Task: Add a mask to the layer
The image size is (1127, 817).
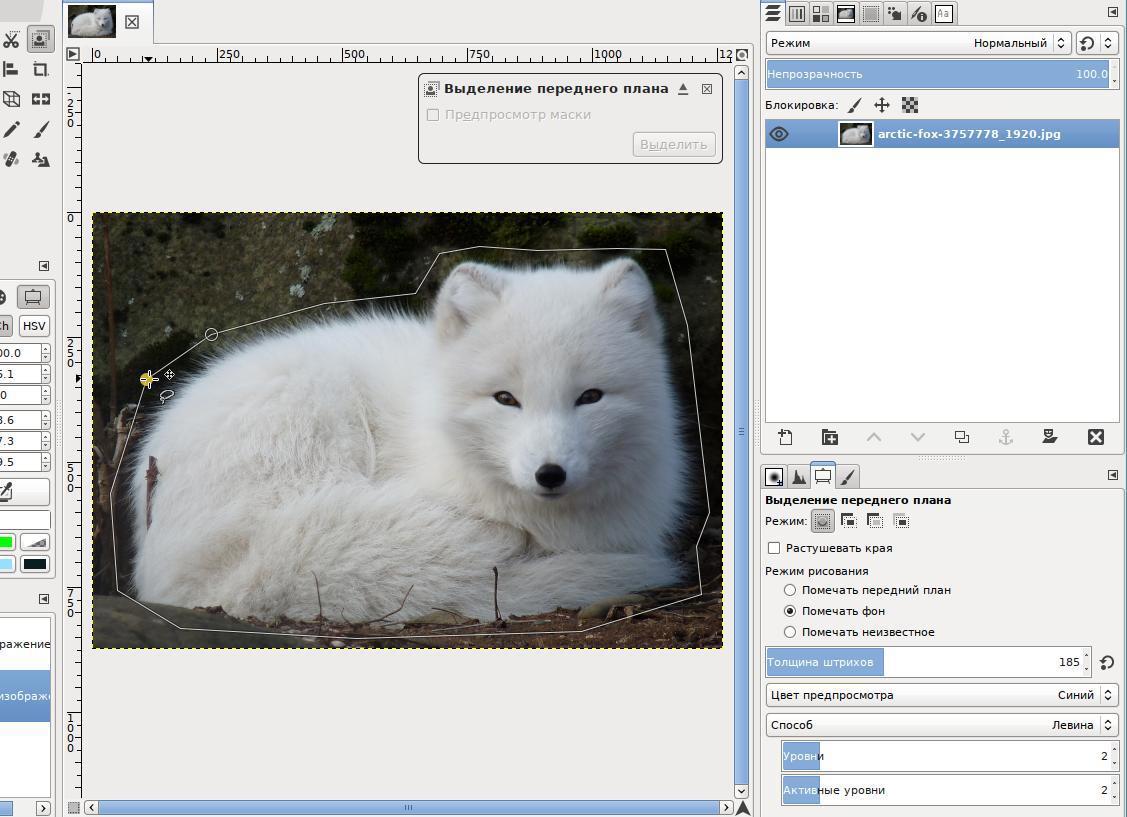Action: (x=1049, y=437)
